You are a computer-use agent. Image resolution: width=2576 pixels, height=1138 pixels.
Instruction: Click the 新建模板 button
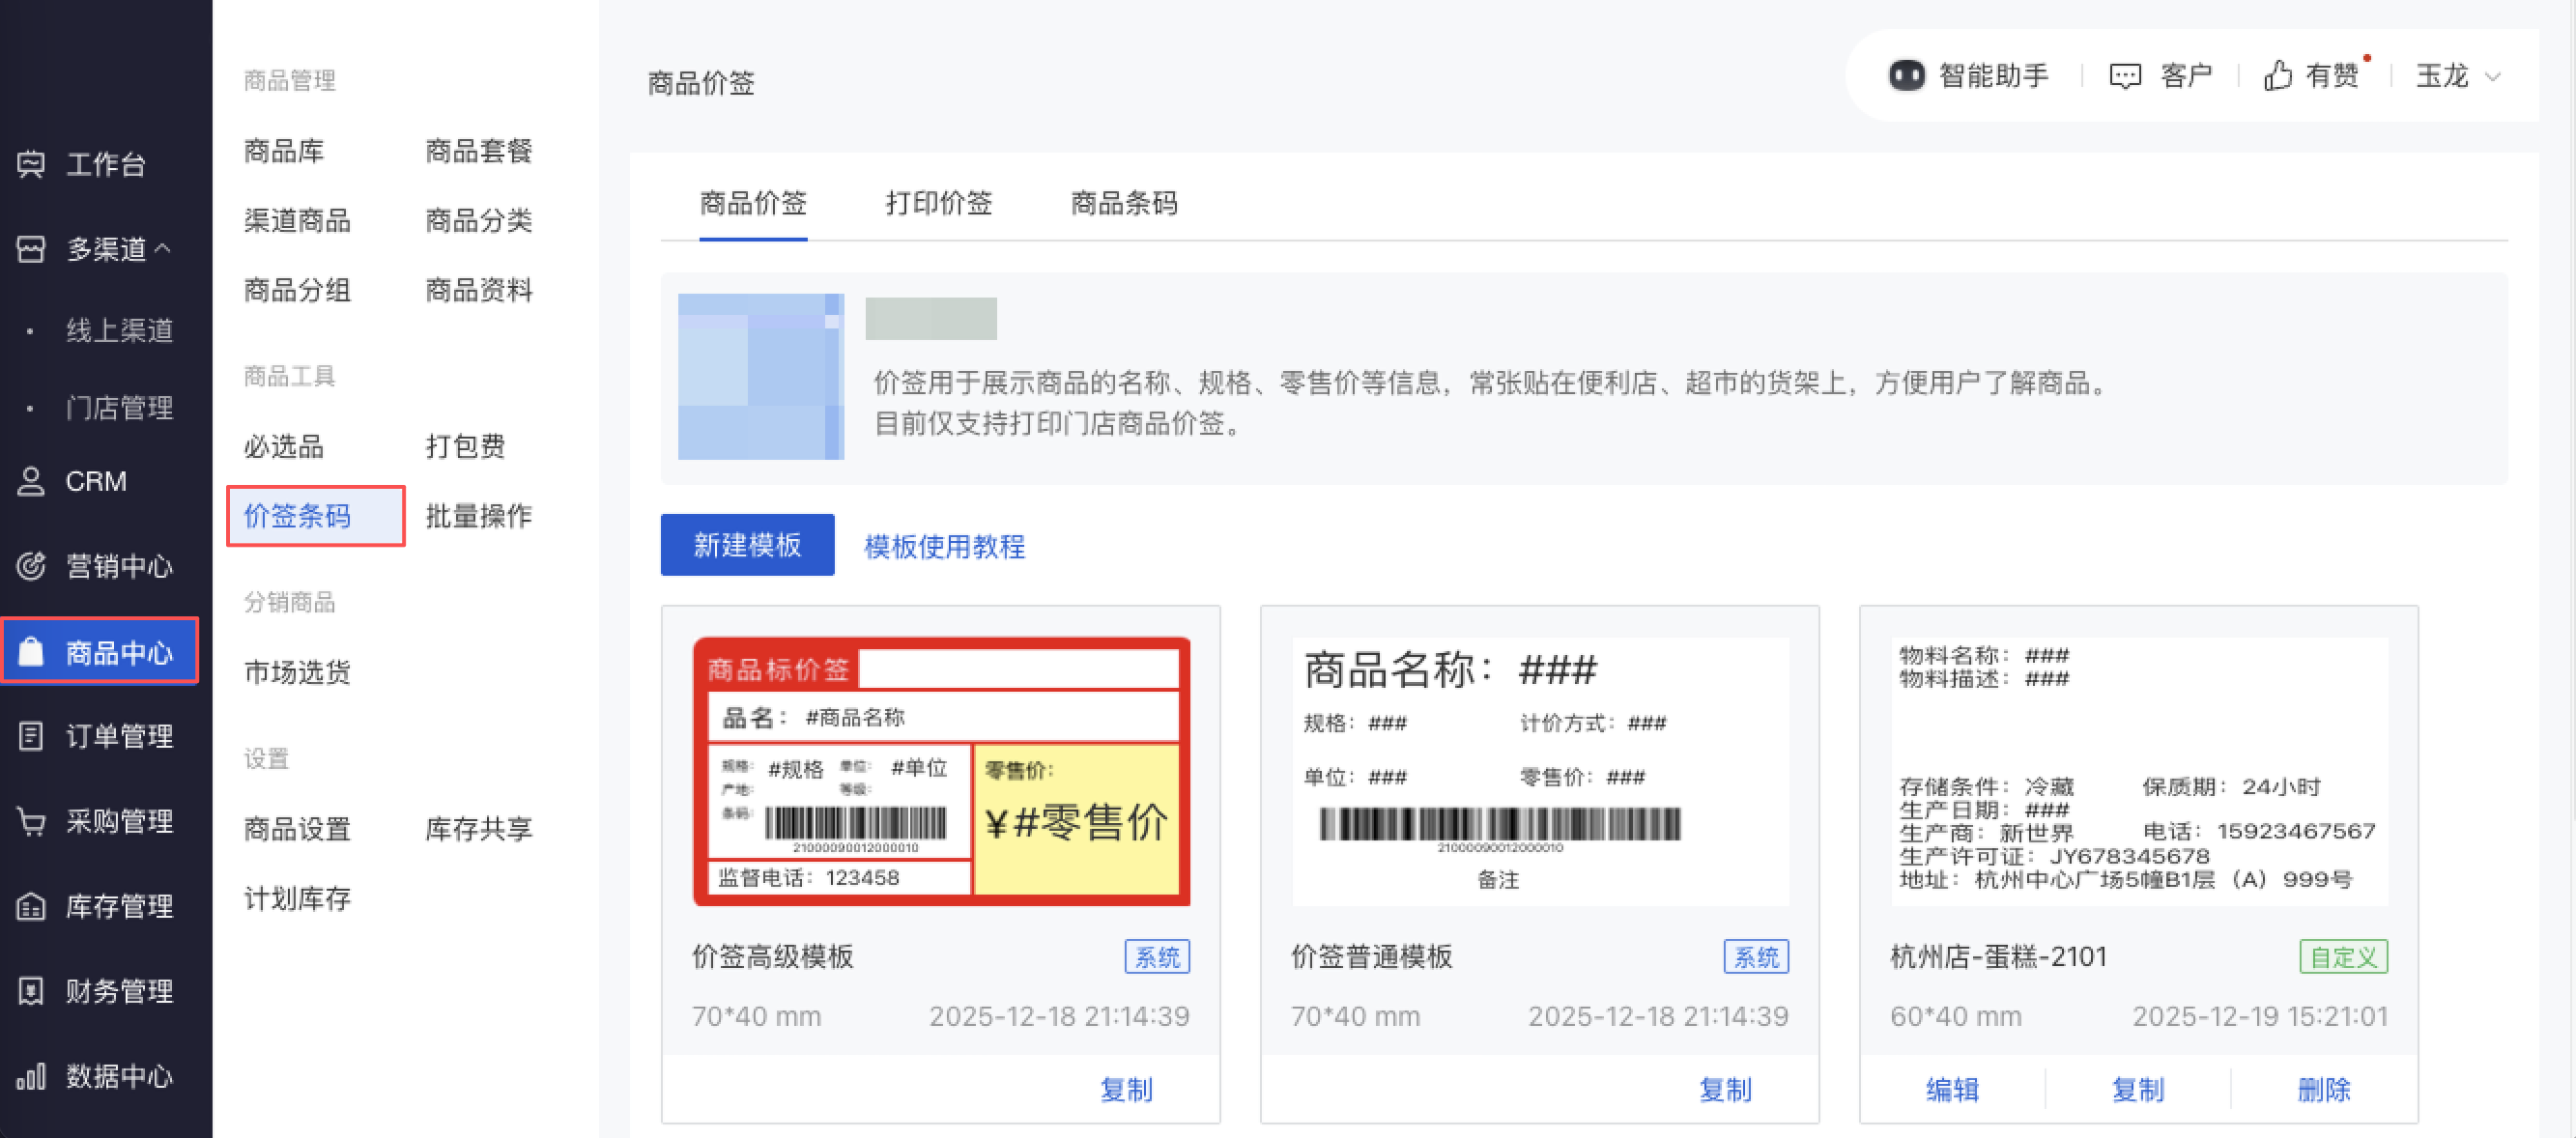click(747, 545)
